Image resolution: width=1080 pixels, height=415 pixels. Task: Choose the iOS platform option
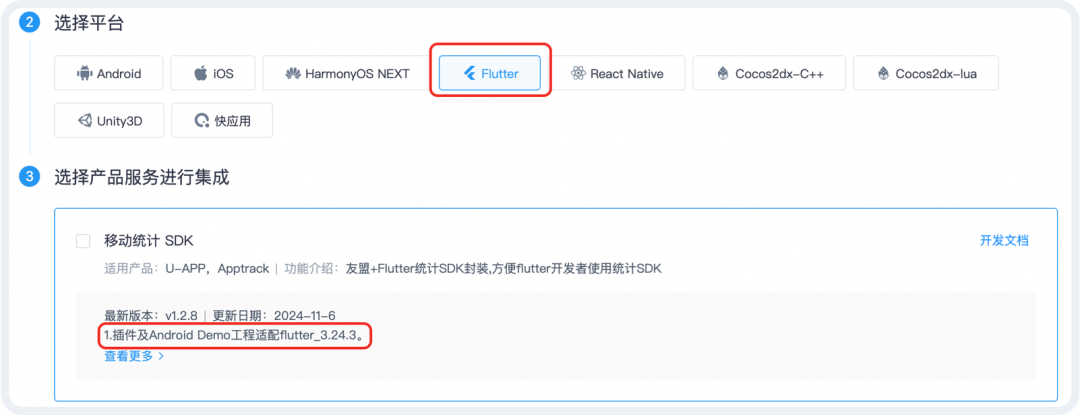coord(213,73)
